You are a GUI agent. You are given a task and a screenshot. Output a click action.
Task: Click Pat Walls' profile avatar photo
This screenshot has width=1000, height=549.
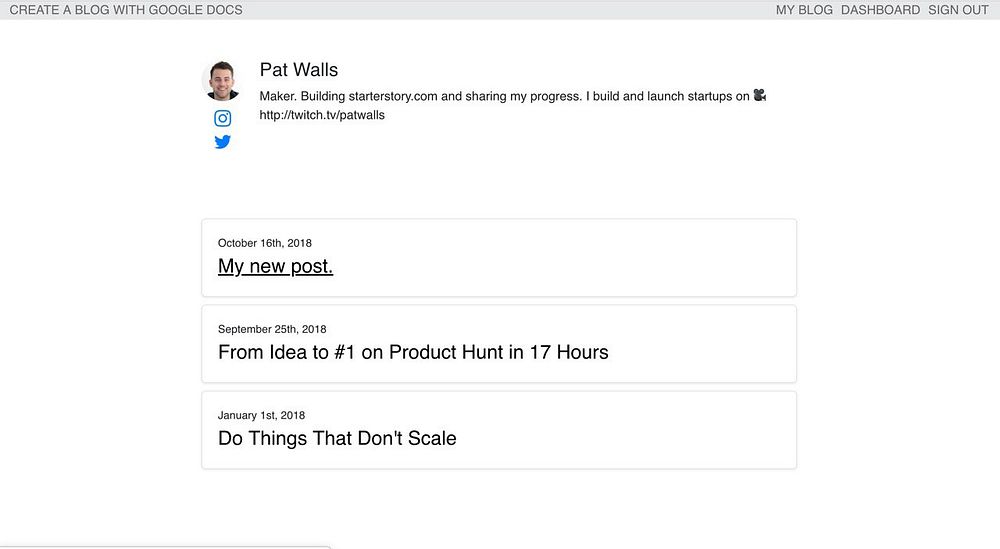222,81
